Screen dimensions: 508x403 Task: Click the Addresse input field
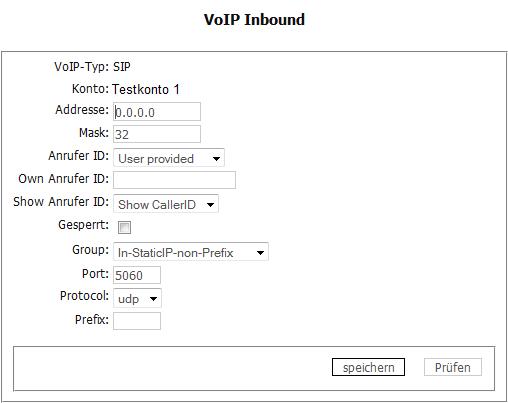click(x=157, y=112)
